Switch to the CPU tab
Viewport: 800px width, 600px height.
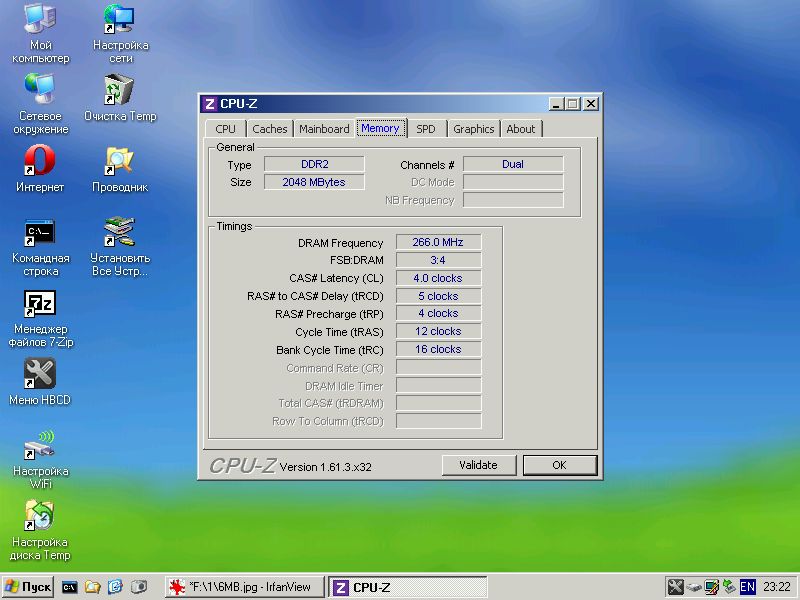[x=226, y=129]
